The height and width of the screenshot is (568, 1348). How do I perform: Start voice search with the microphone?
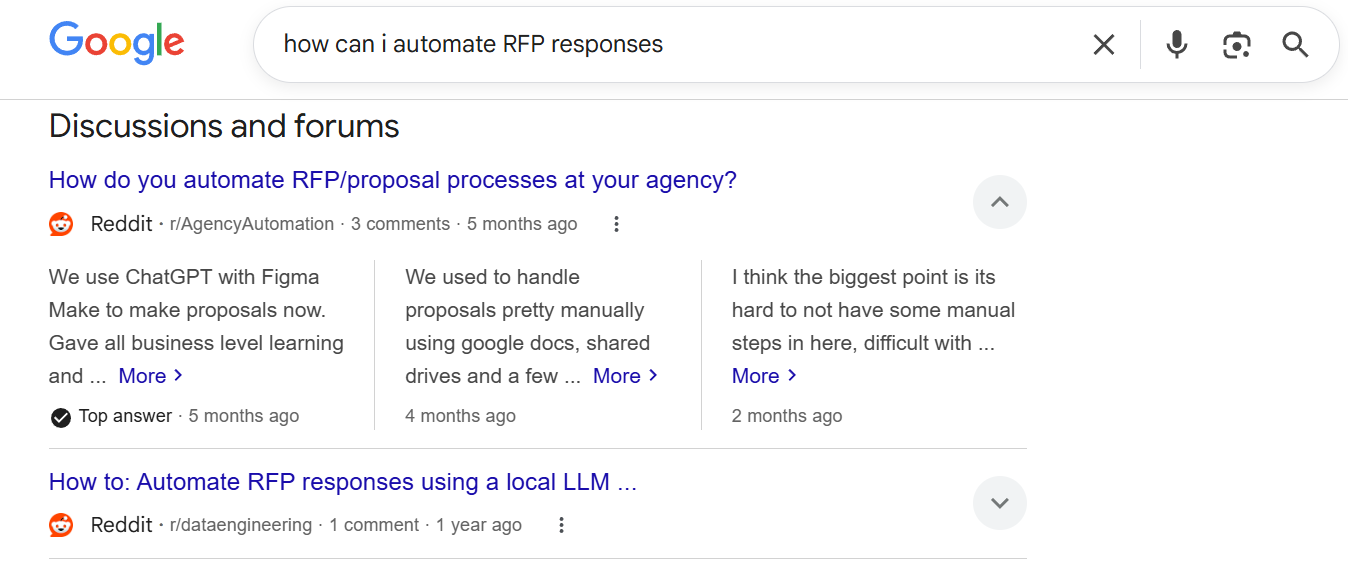(x=1177, y=44)
